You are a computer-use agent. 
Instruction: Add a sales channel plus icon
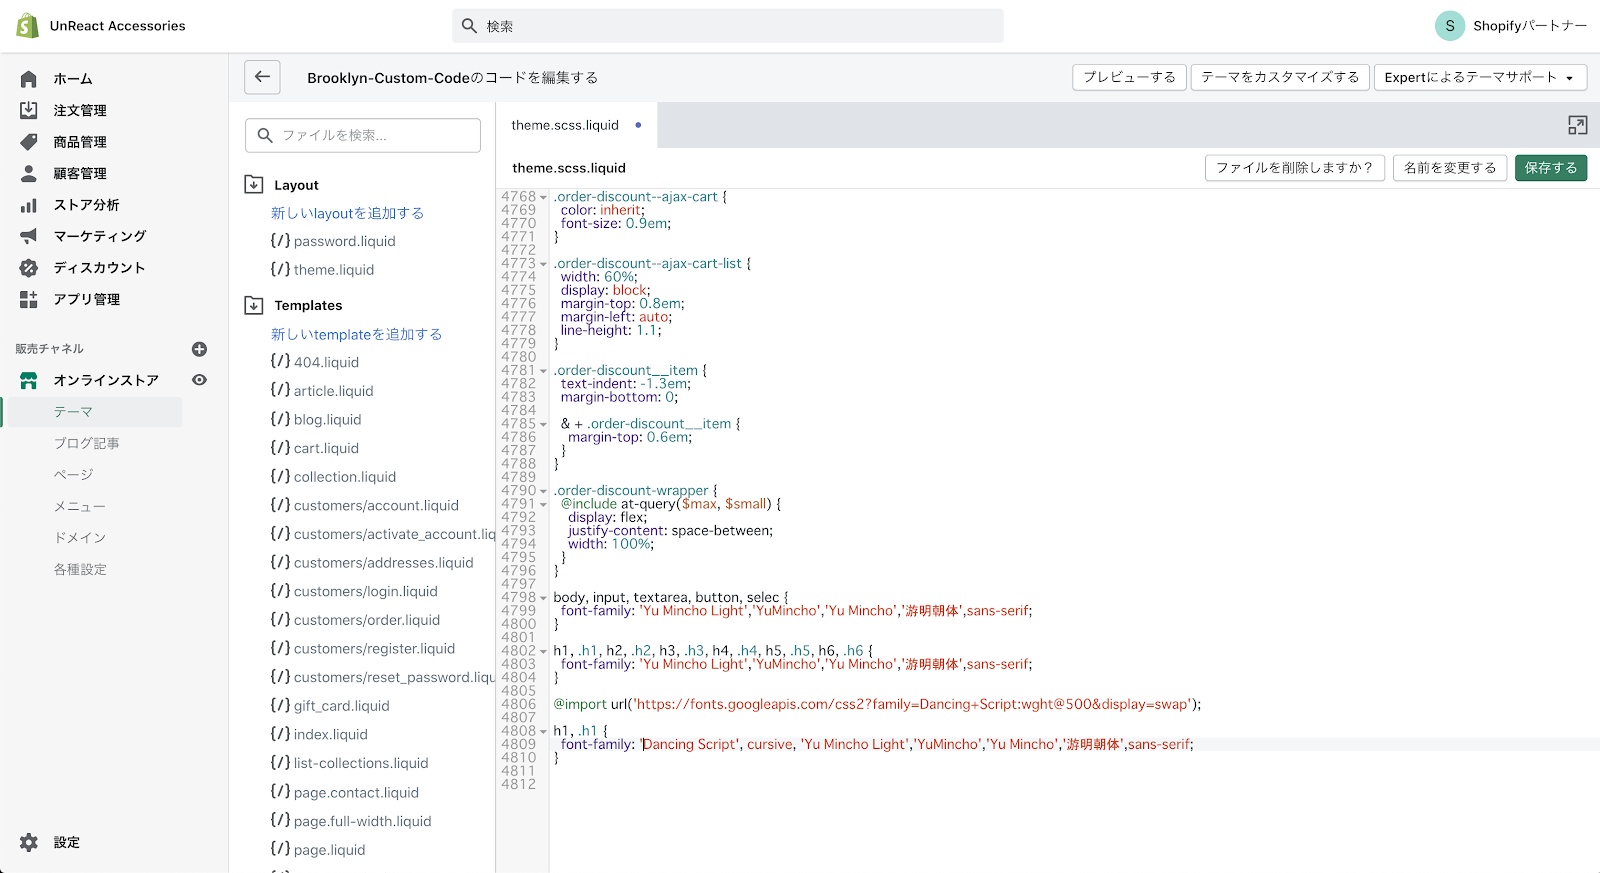199,349
